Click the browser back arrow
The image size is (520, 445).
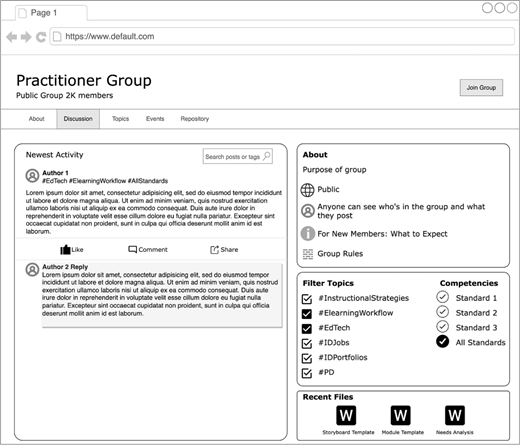tap(12, 37)
